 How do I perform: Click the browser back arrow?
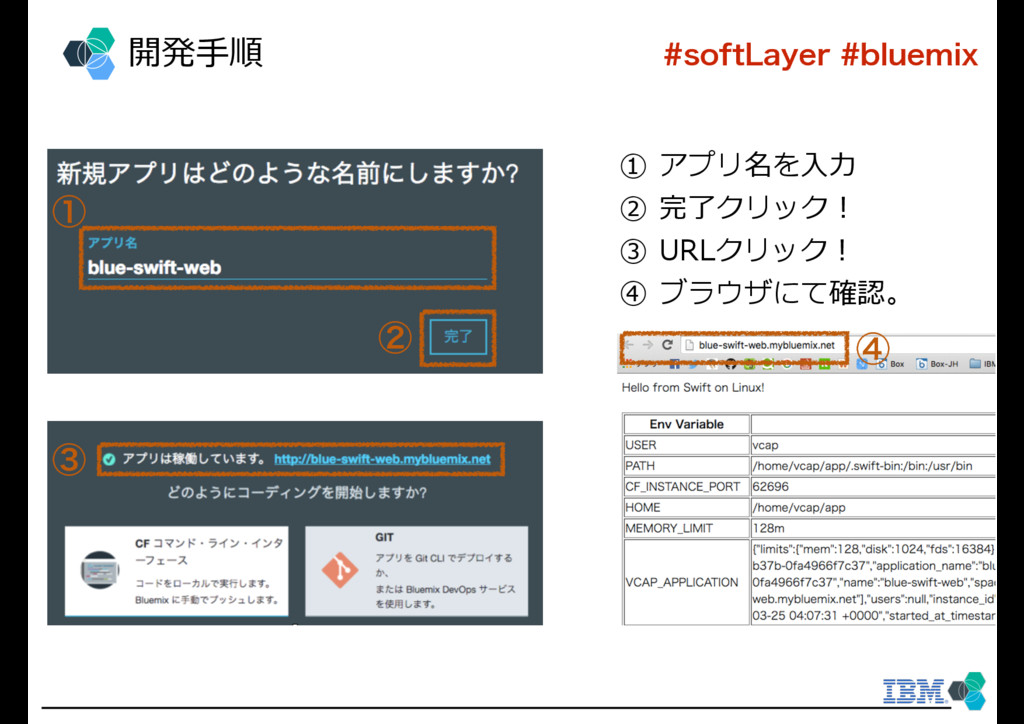[x=630, y=345]
